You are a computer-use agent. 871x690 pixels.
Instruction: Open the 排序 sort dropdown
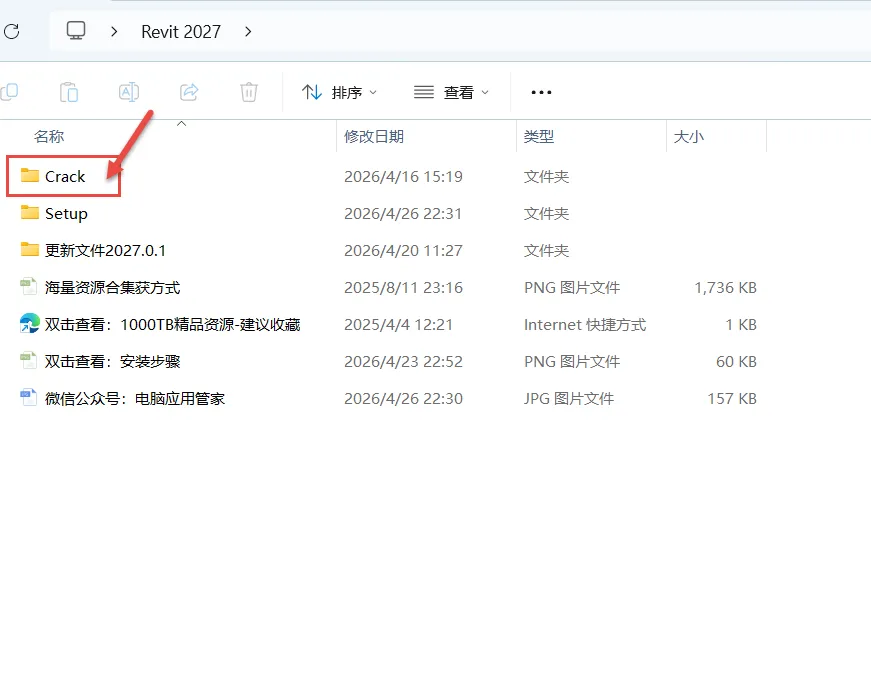[339, 92]
